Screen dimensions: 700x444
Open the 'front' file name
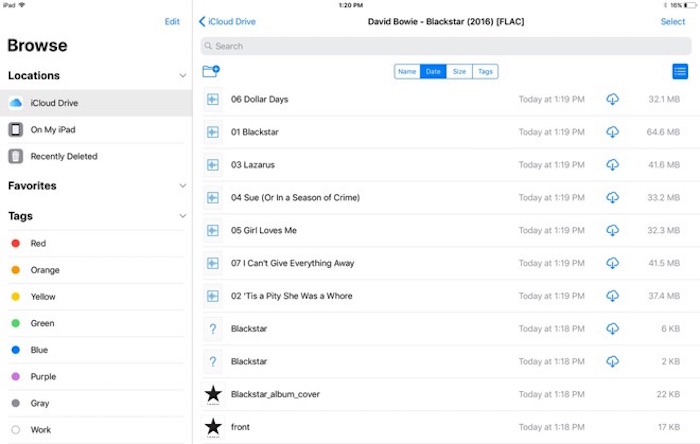[240, 427]
